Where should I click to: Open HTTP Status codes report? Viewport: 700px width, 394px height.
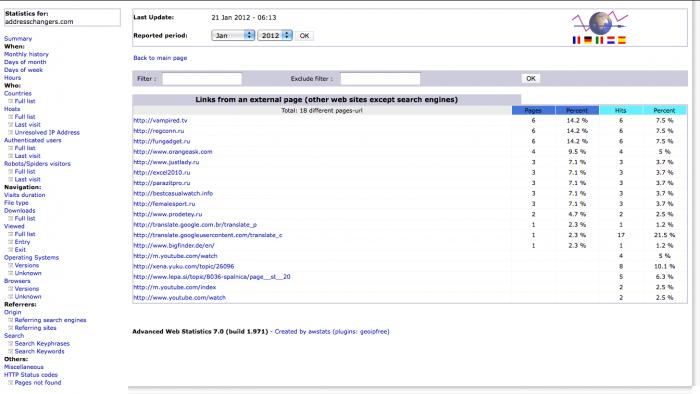pos(31,375)
